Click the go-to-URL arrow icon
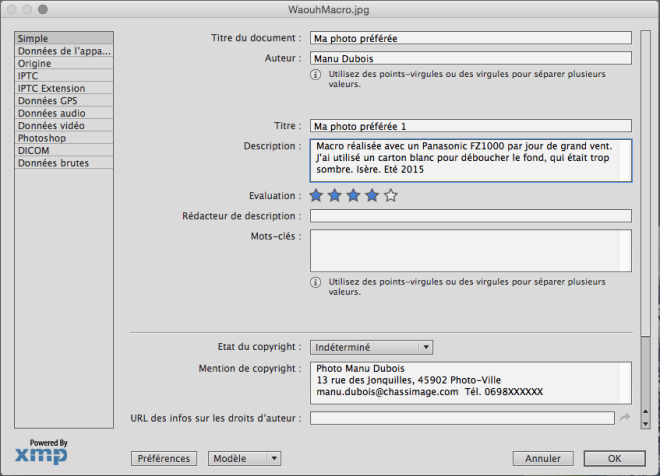Screen dimensions: 660x476 625,418
